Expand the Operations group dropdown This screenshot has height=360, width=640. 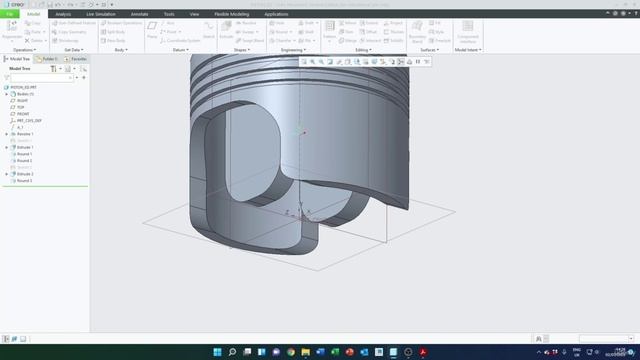(x=24, y=50)
